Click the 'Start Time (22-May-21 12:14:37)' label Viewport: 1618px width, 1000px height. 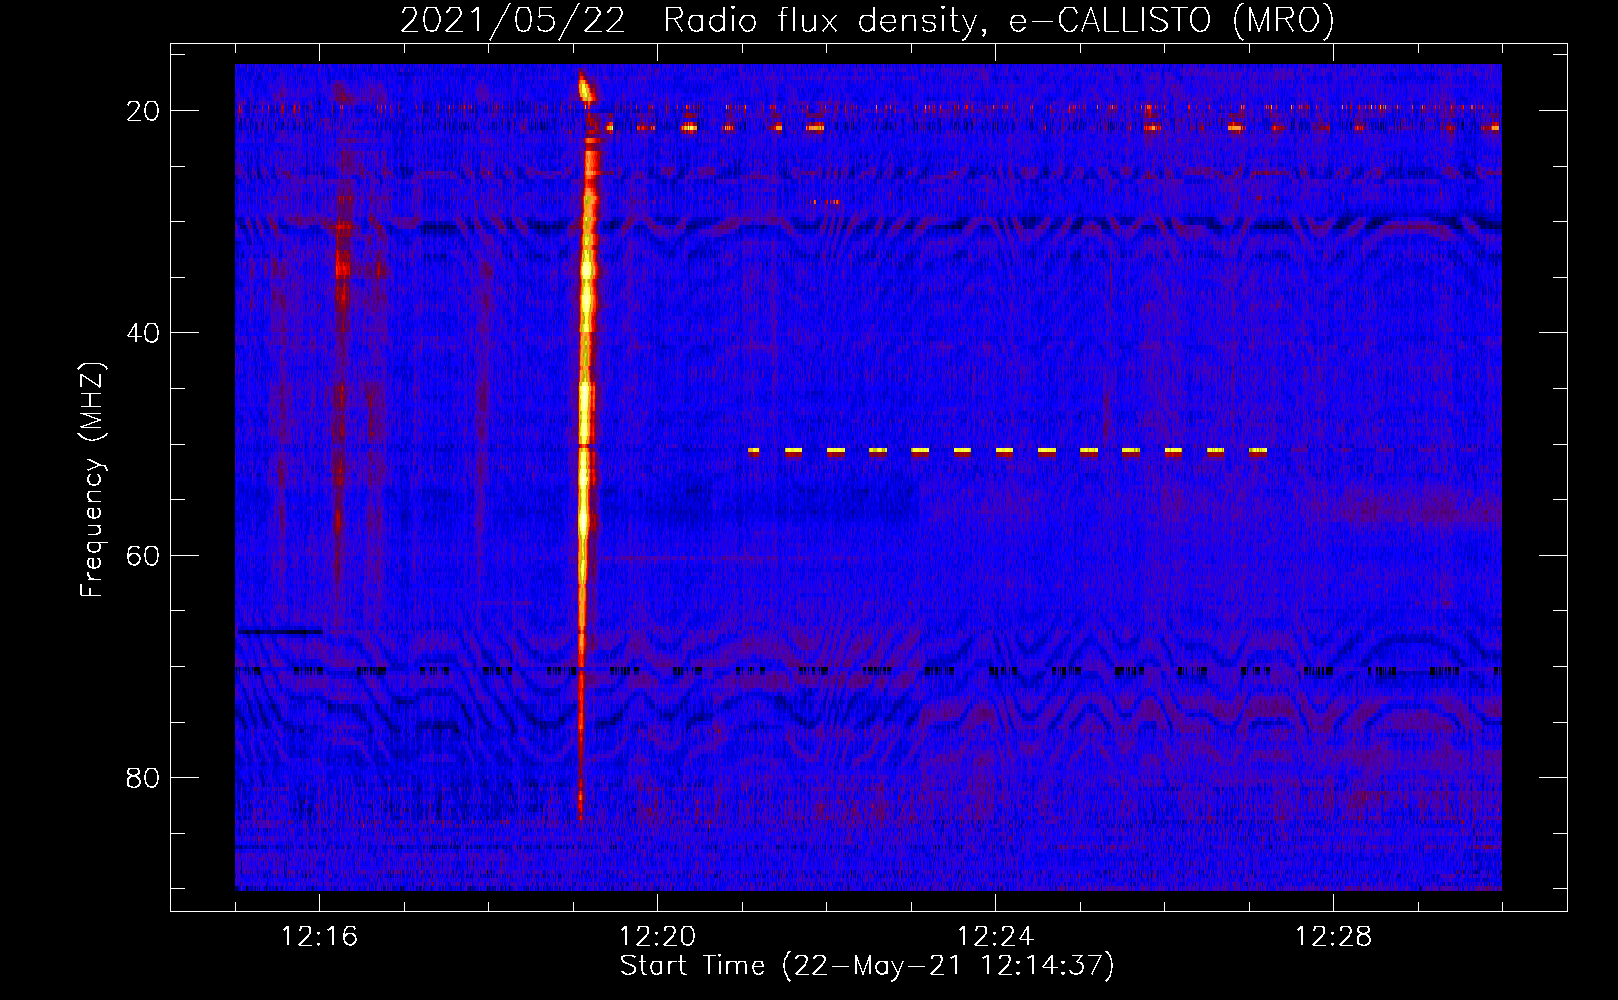click(x=867, y=966)
